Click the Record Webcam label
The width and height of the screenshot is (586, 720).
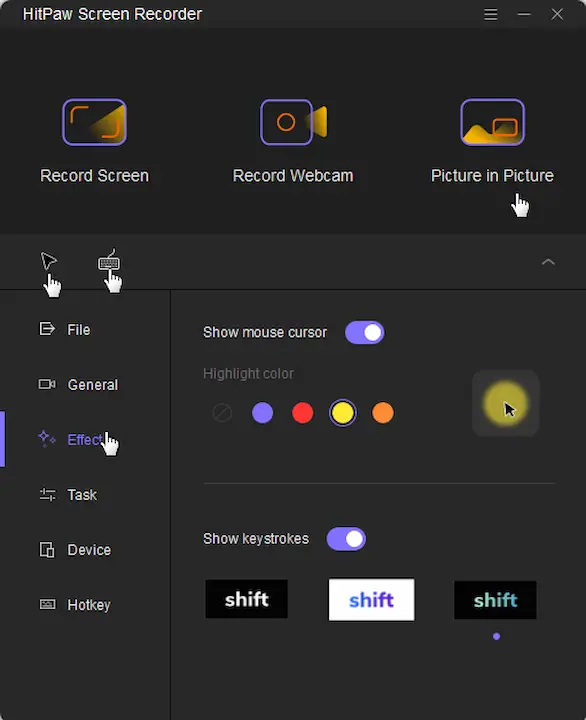click(293, 176)
